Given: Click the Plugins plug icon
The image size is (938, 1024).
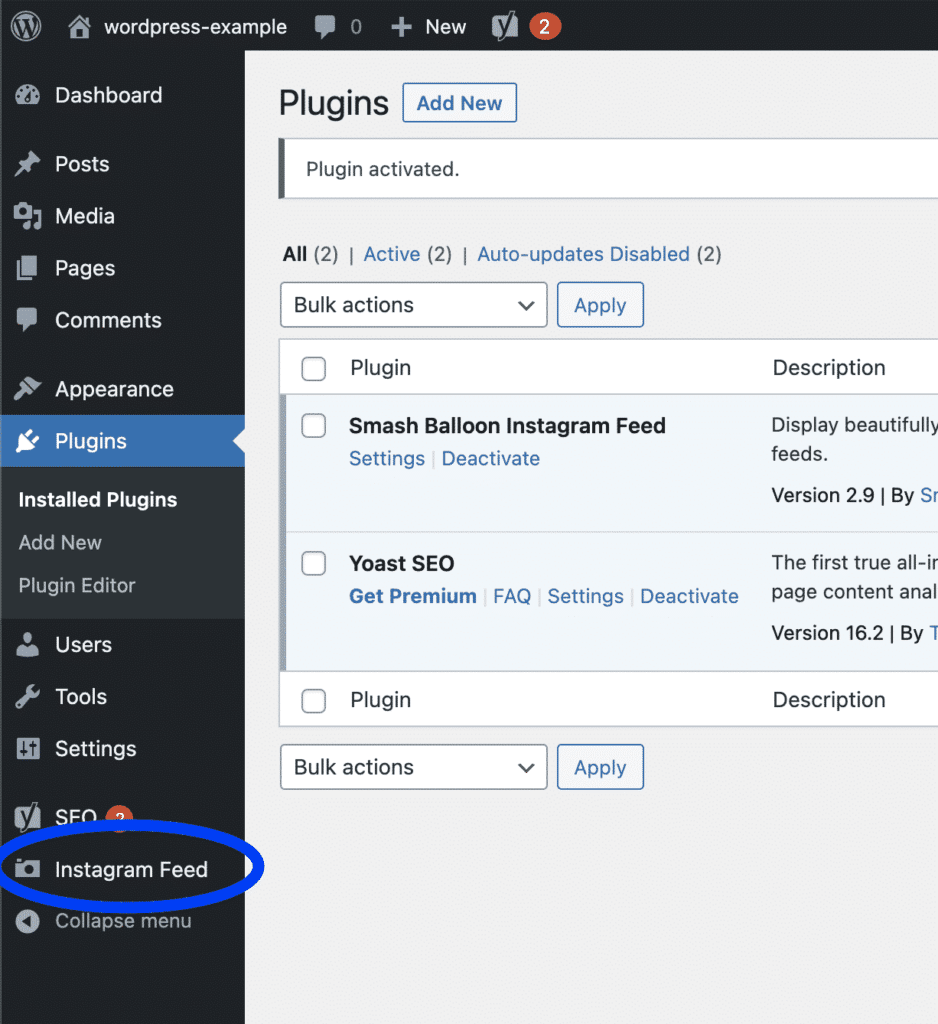Looking at the screenshot, I should [27, 441].
